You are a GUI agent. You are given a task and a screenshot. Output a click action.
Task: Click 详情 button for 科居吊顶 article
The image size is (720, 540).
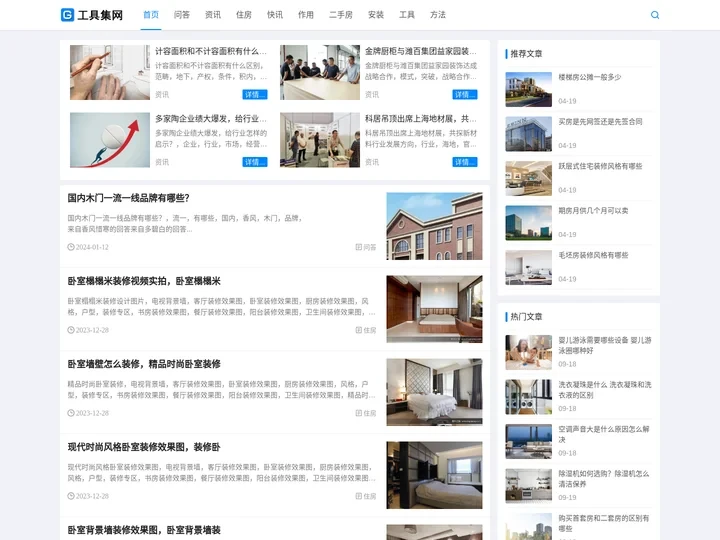(465, 162)
